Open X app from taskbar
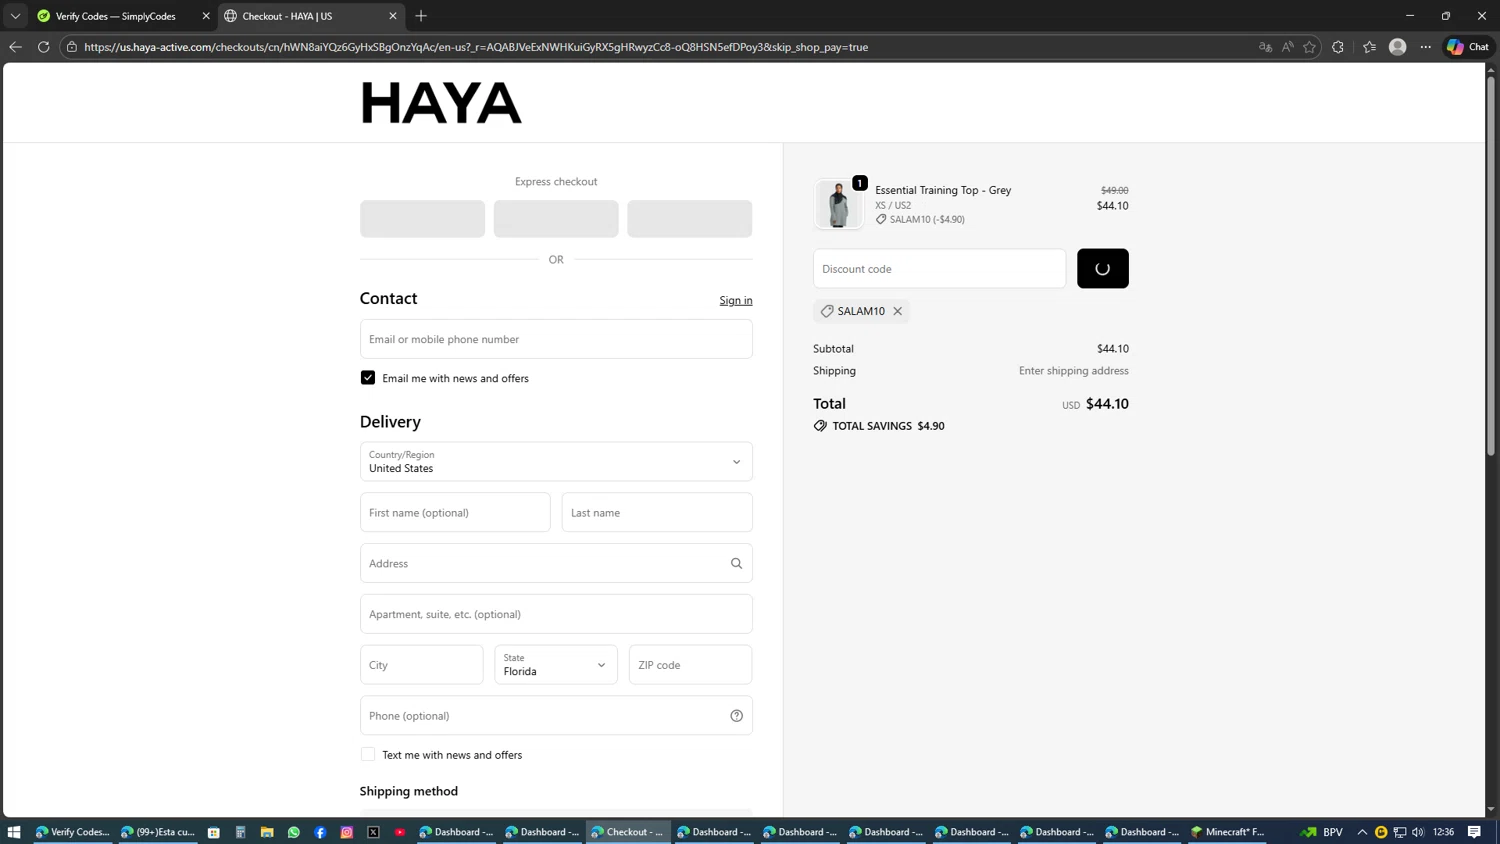The height and width of the screenshot is (844, 1500). pos(373,831)
